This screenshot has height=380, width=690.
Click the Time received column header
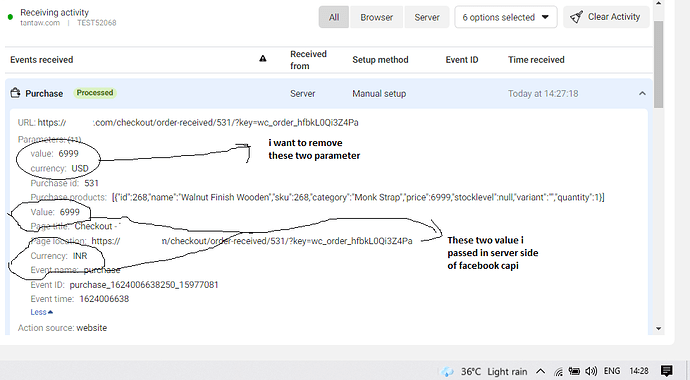[536, 60]
